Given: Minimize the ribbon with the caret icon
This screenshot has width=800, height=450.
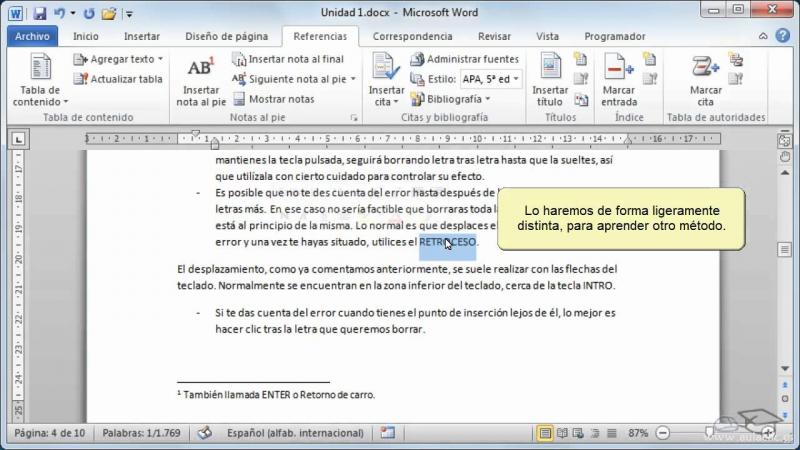Looking at the screenshot, I should 763,36.
